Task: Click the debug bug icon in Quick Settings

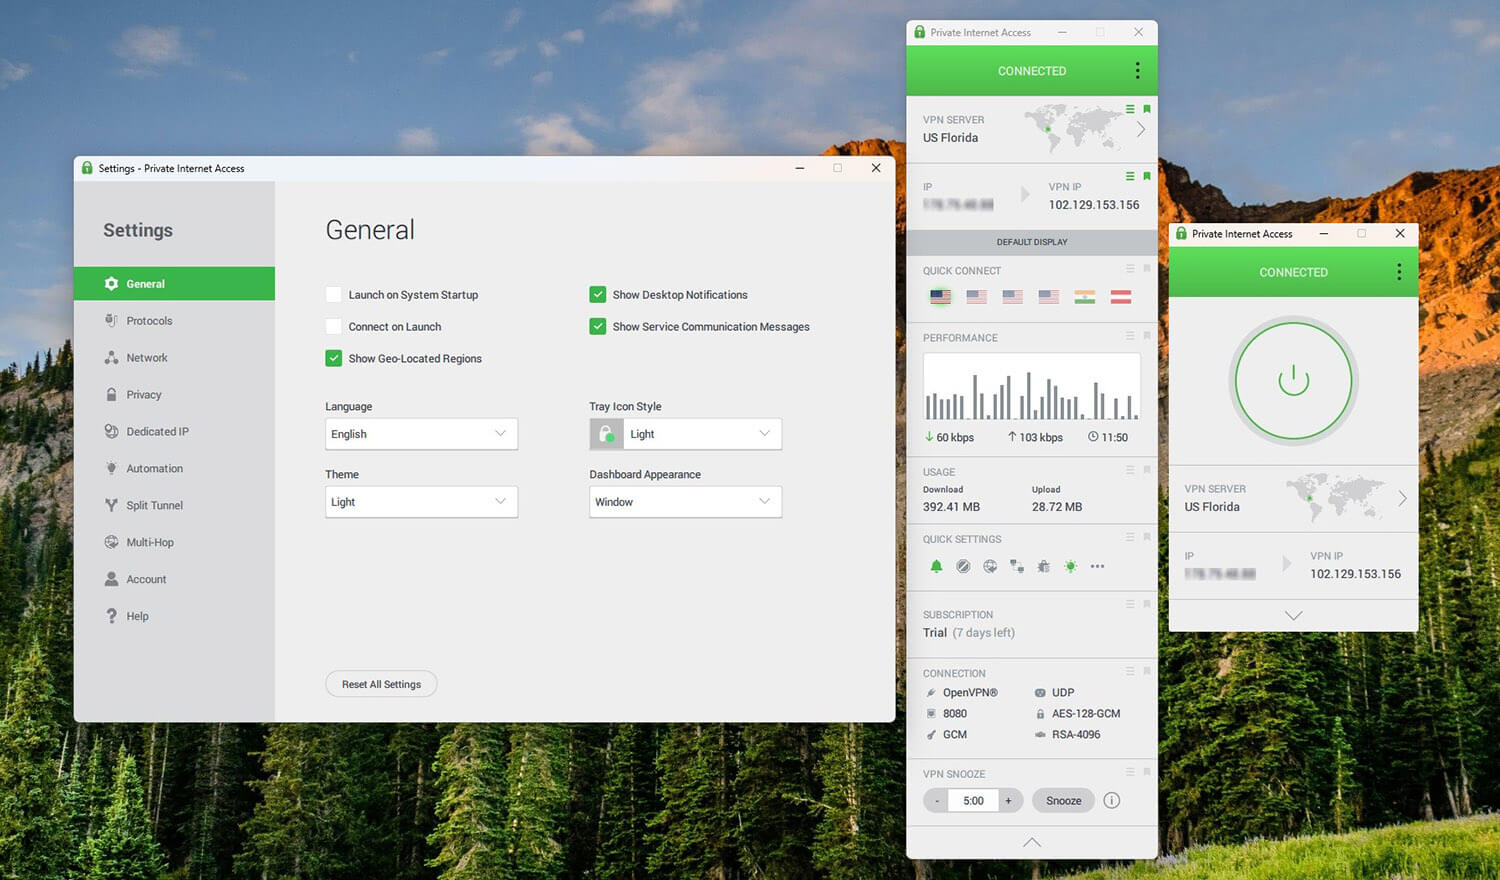Action: pyautogui.click(x=1043, y=566)
